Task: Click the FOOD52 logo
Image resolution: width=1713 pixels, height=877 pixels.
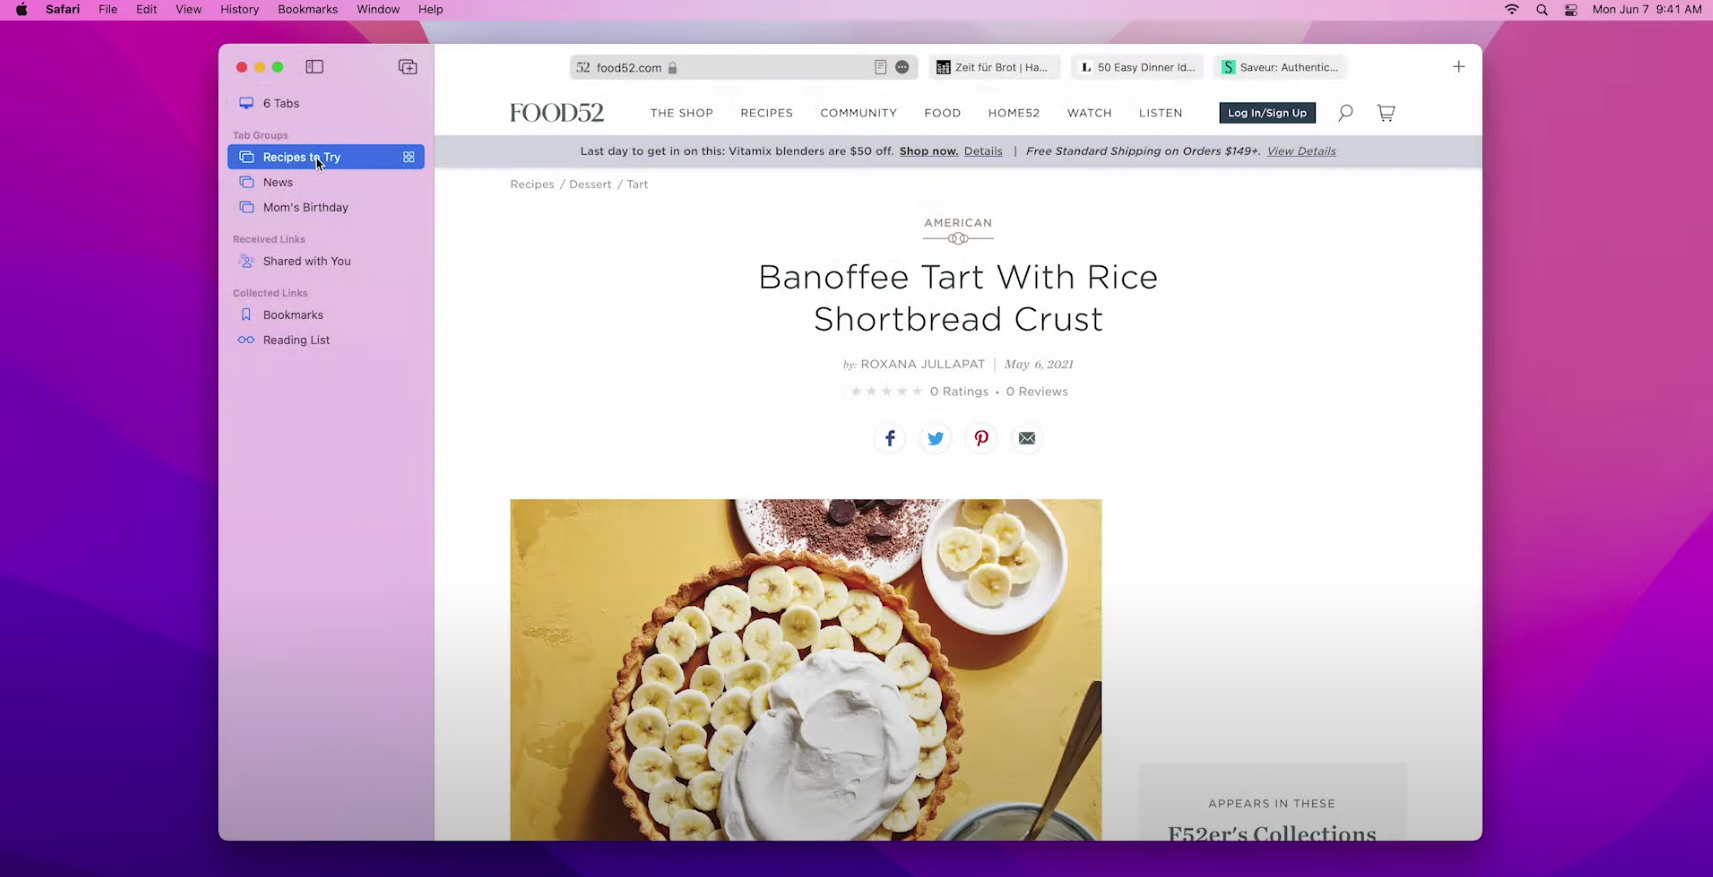Action: click(557, 113)
